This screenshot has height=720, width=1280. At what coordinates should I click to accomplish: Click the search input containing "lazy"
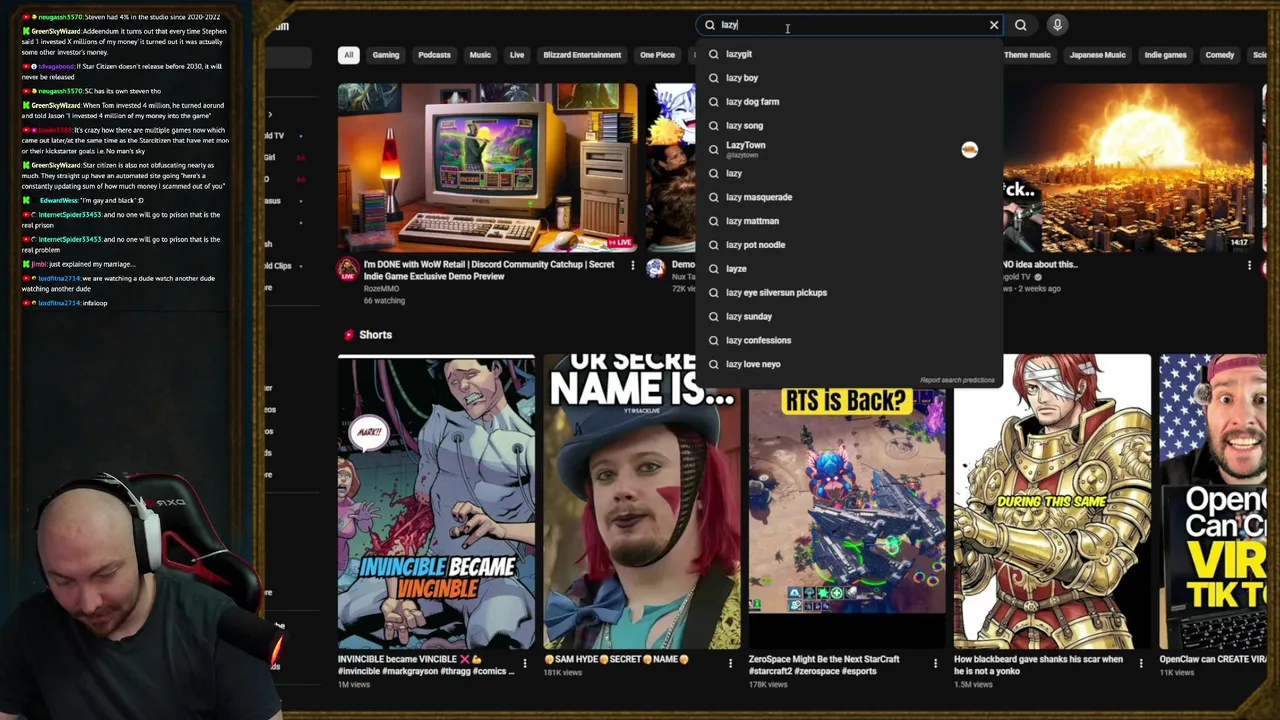point(850,25)
